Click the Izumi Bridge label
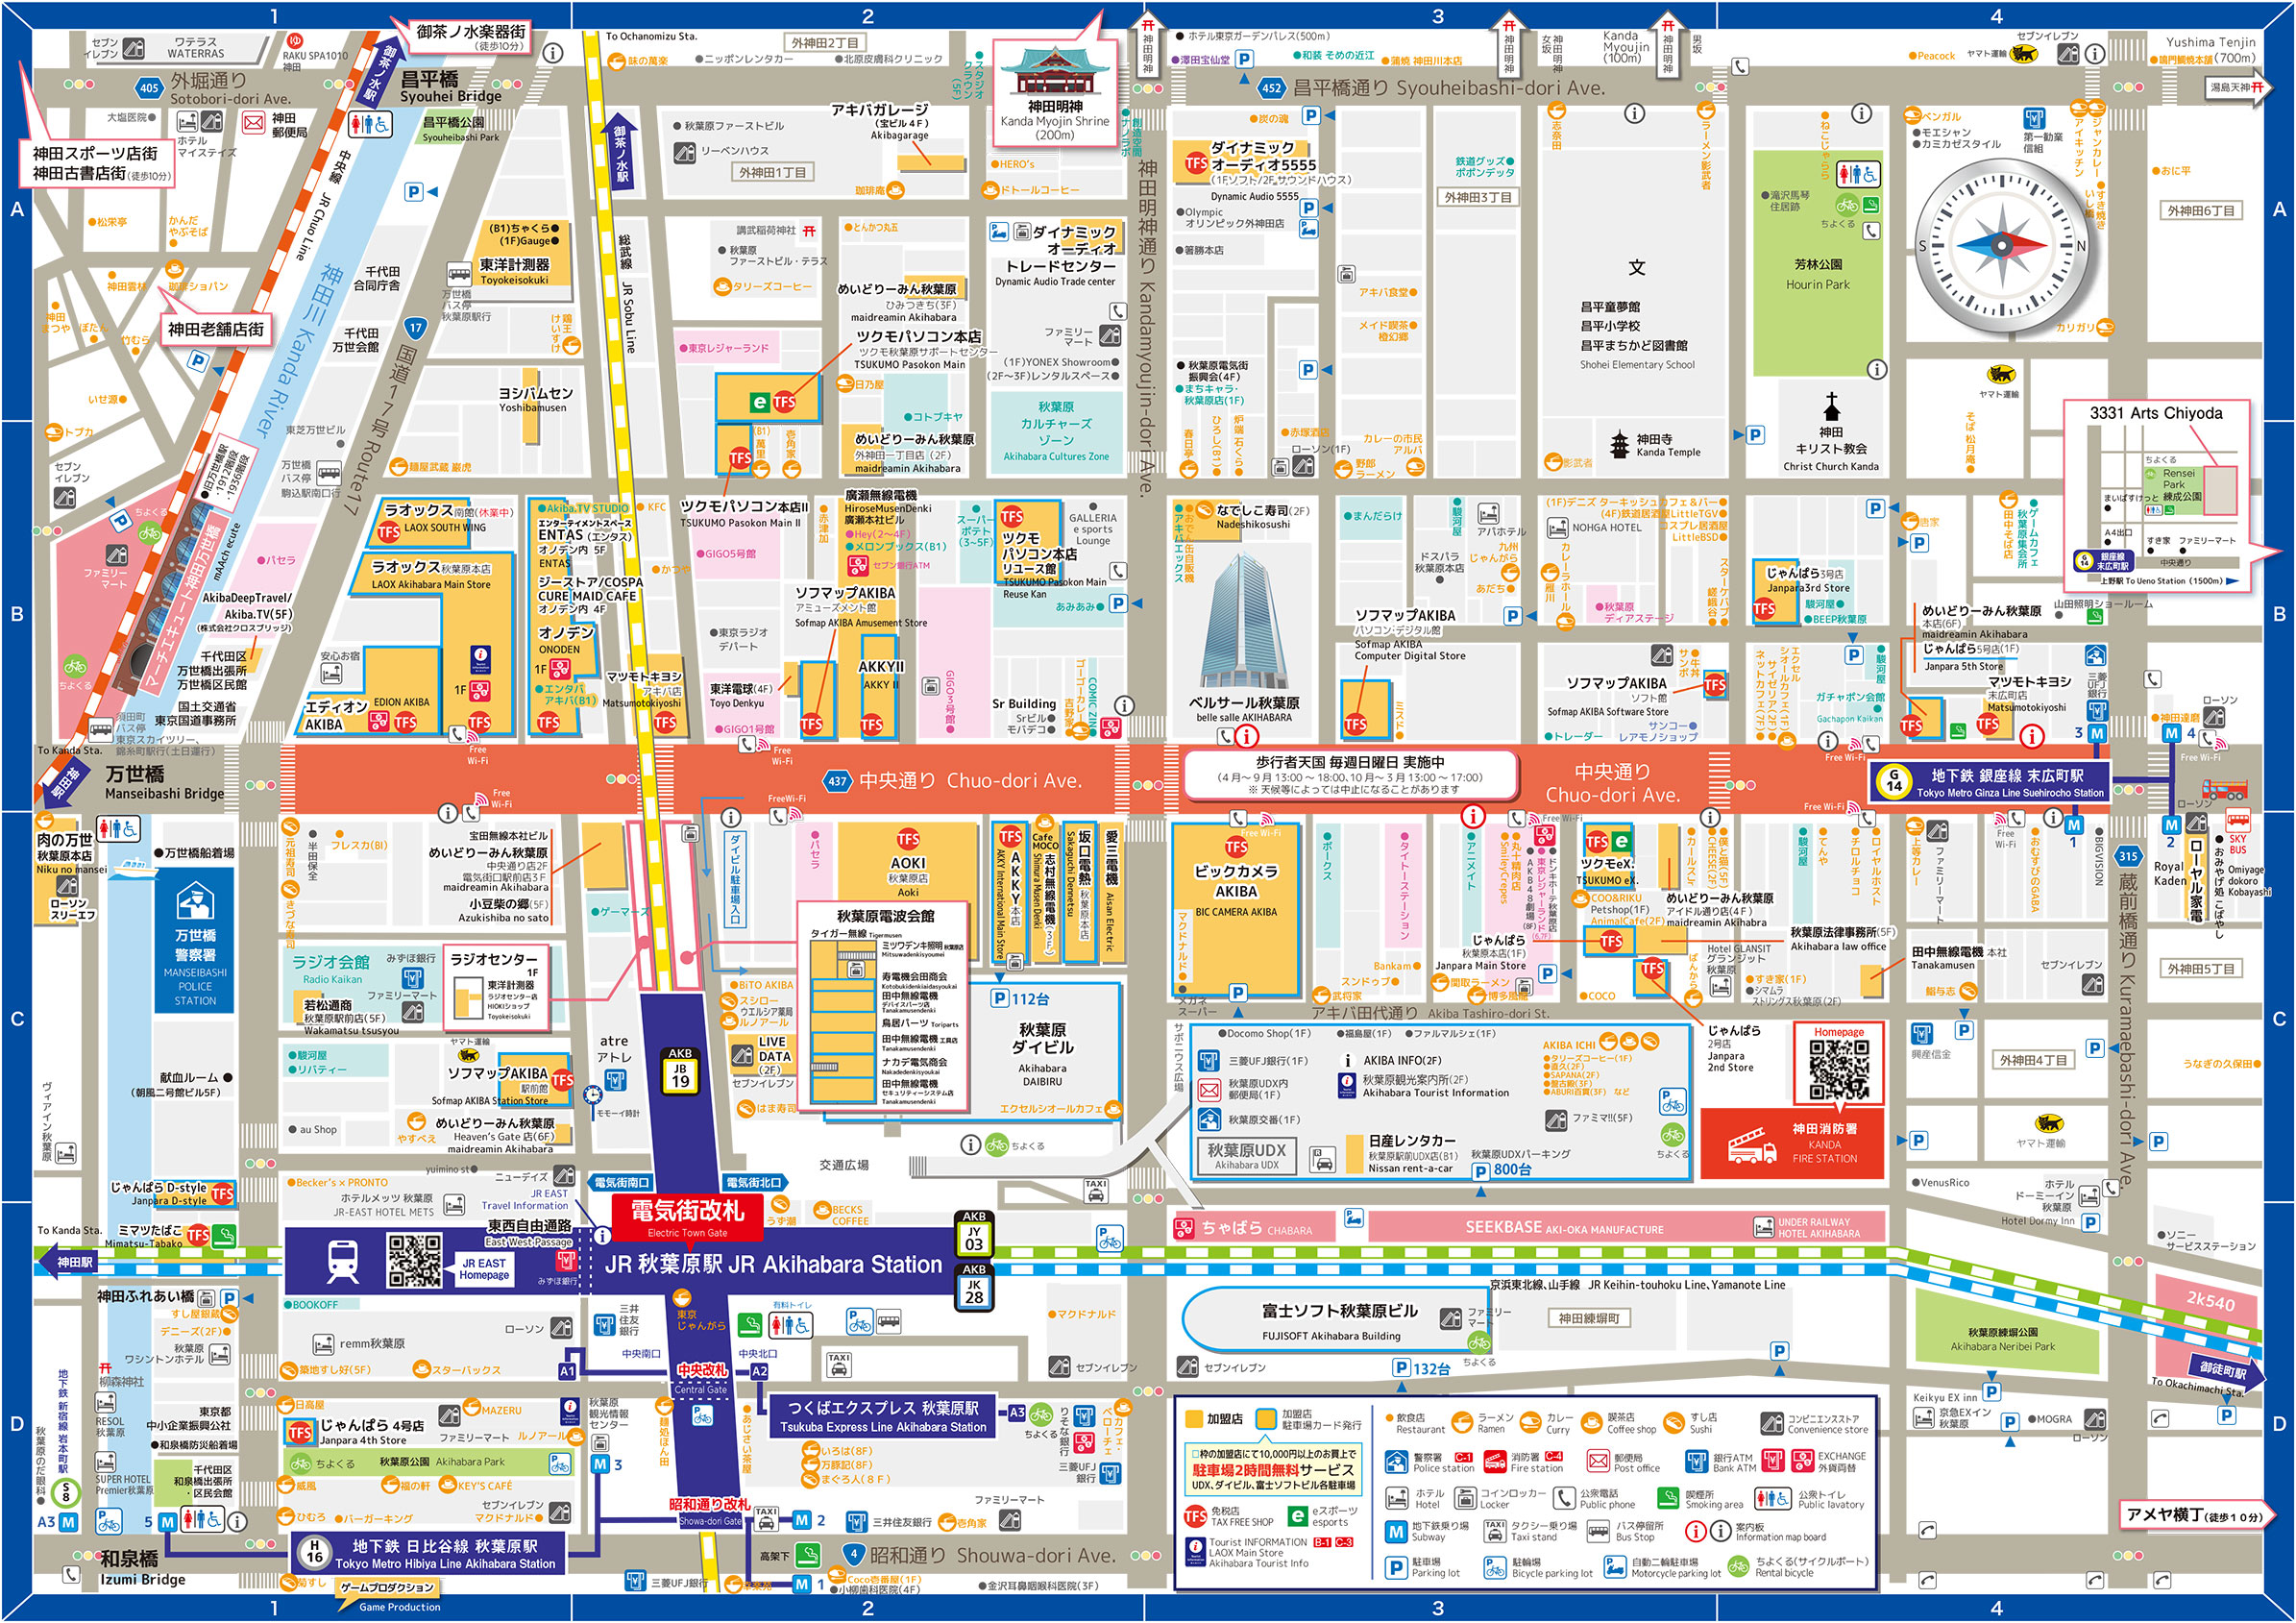This screenshot has height=1623, width=2296. tap(143, 1568)
